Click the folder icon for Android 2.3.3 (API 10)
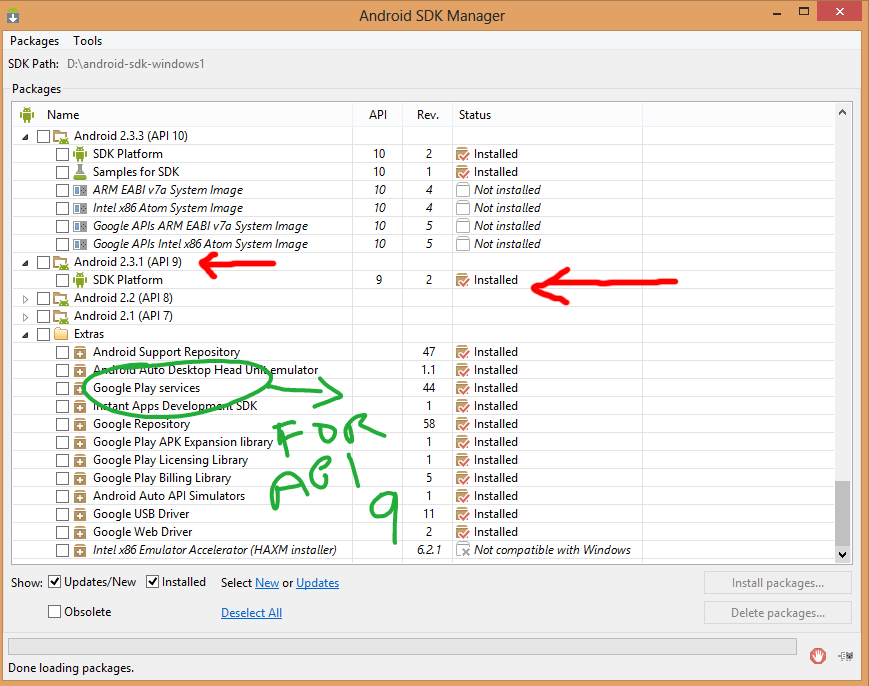869x686 pixels. click(x=60, y=136)
